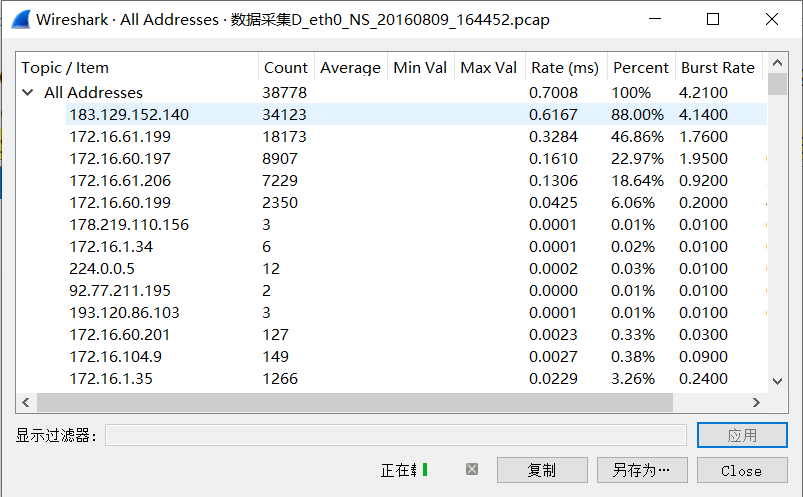The width and height of the screenshot is (803, 497).
Task: Select the 172.16.61.199 address row
Action: click(120, 137)
